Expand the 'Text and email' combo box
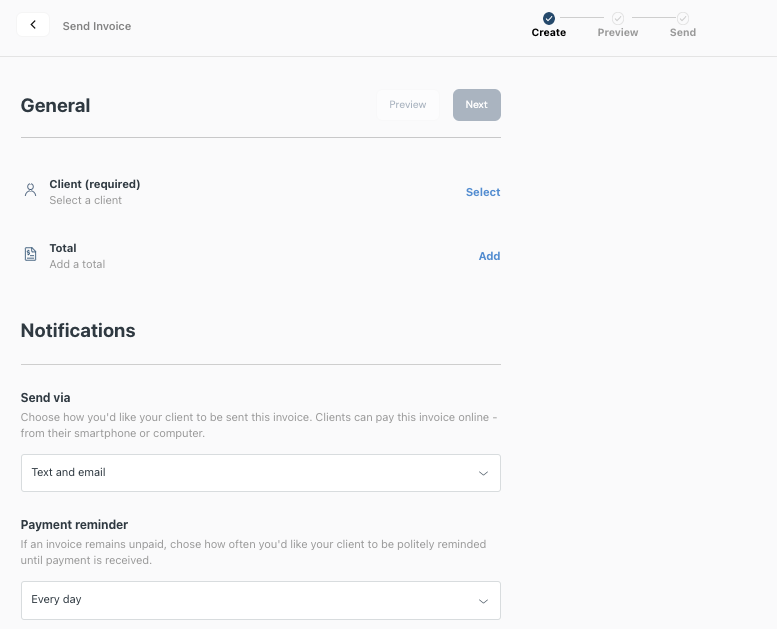 pyautogui.click(x=261, y=473)
